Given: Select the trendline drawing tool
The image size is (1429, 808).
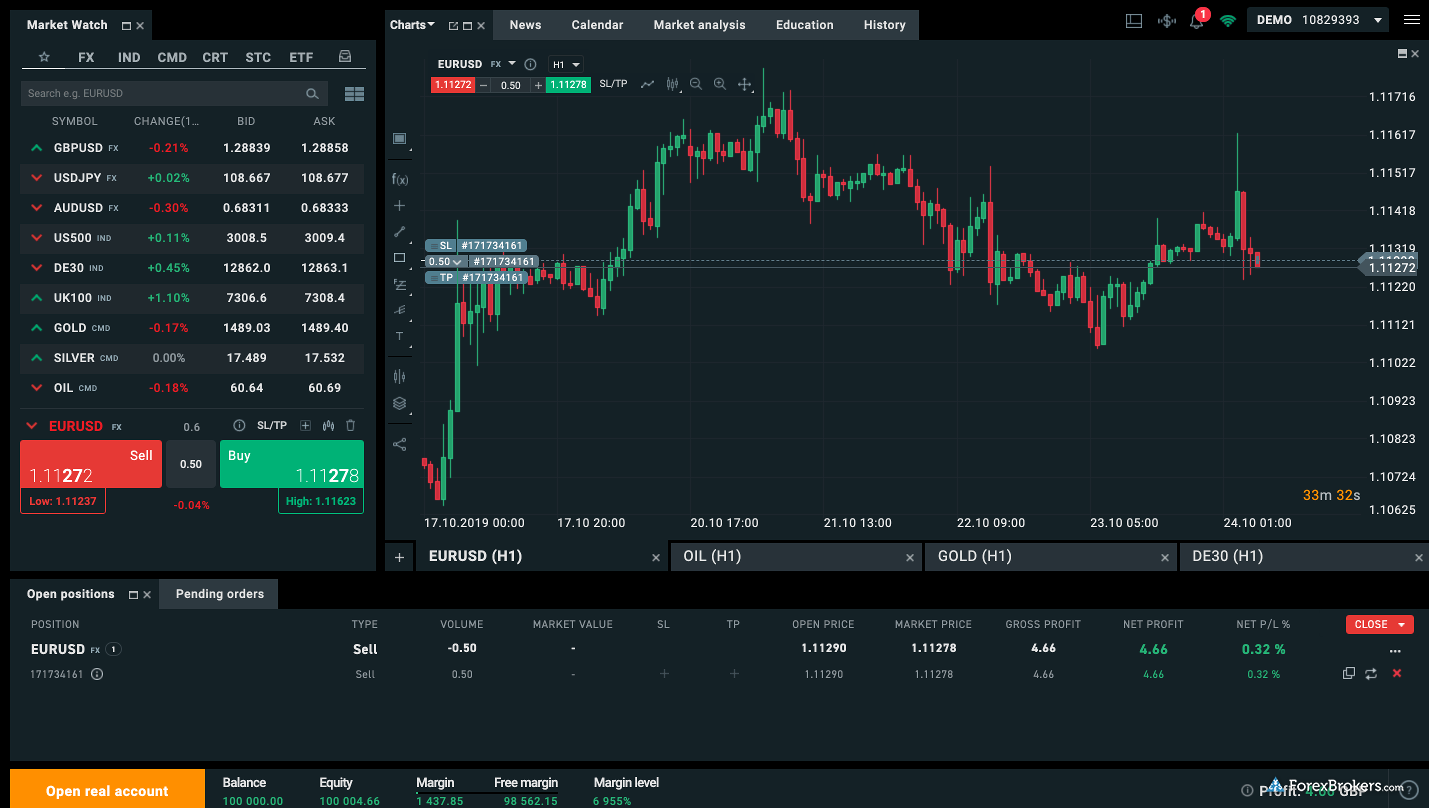Looking at the screenshot, I should (x=400, y=232).
